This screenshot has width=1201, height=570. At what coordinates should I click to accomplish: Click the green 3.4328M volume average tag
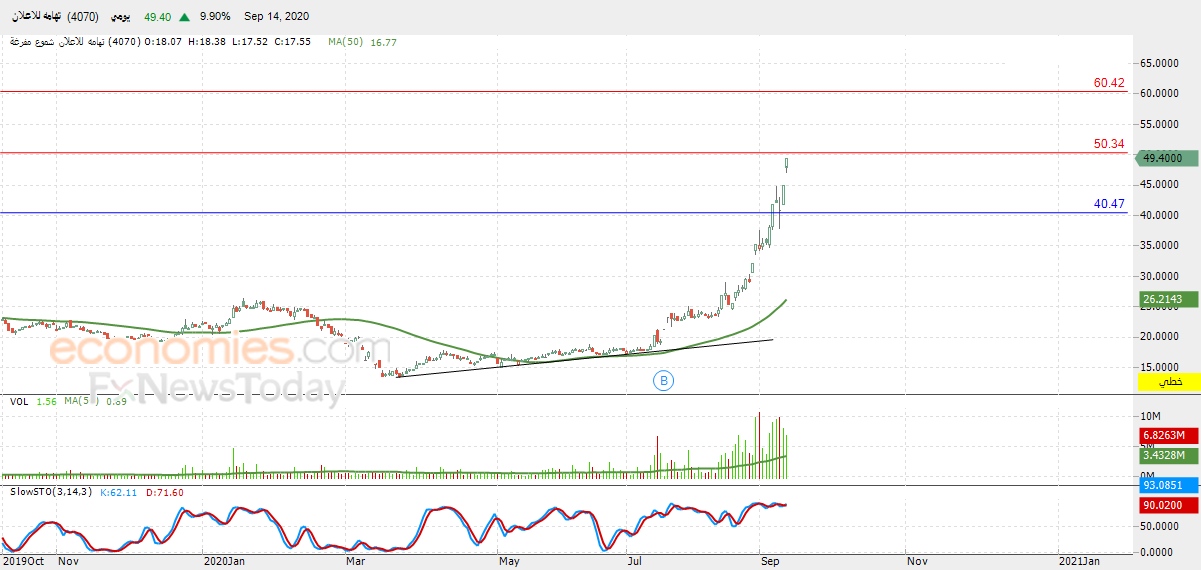[1168, 455]
